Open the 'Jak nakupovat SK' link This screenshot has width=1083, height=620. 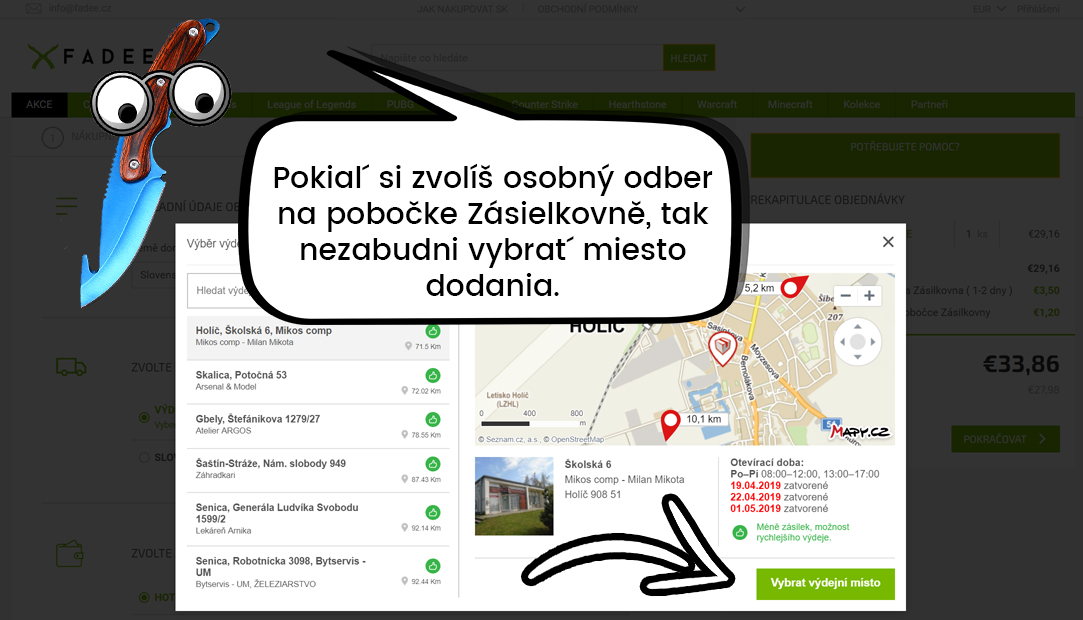coord(462,9)
